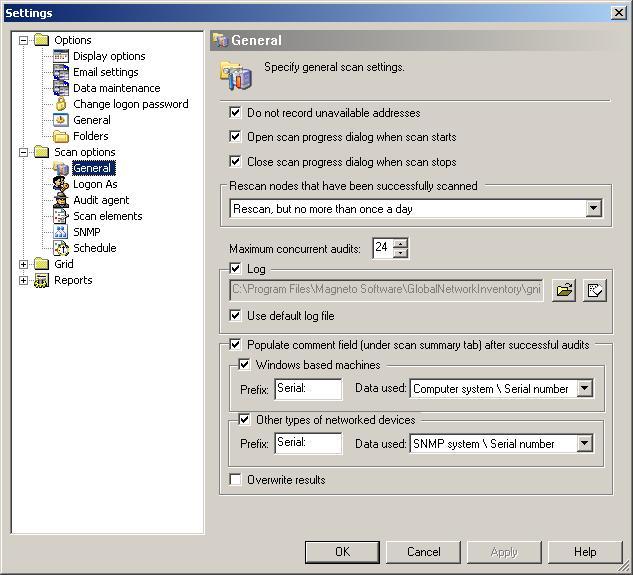The image size is (633, 575).
Task: Select Data maintenance in tree
Action: (117, 88)
